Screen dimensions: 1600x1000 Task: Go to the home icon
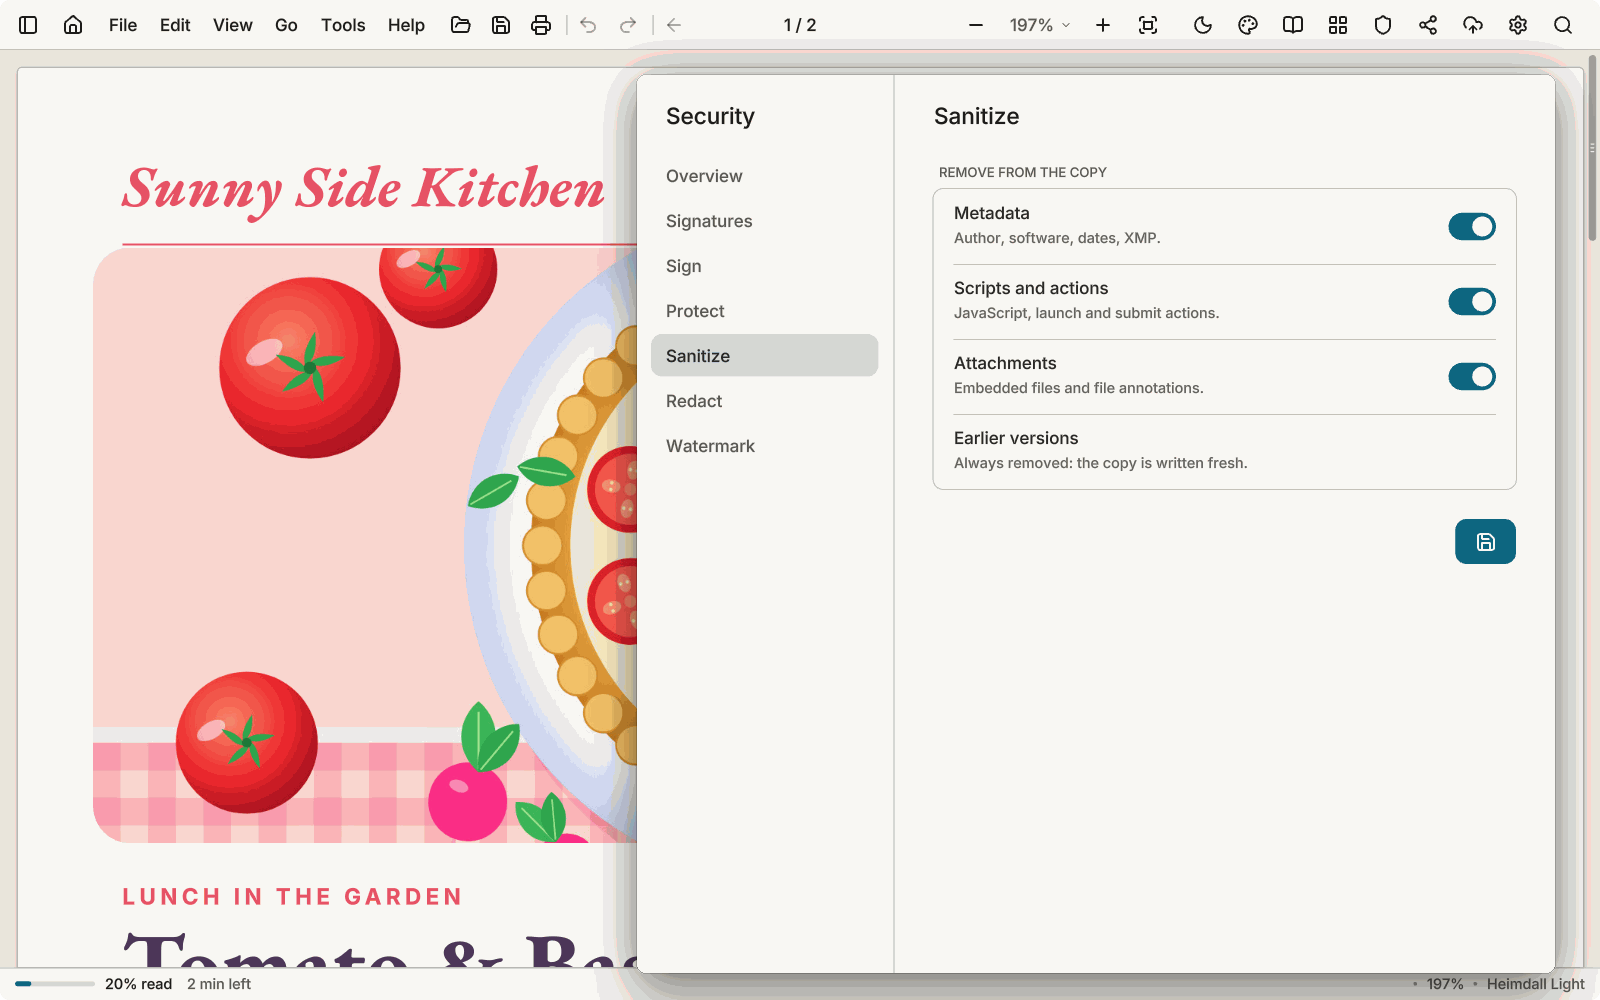73,25
